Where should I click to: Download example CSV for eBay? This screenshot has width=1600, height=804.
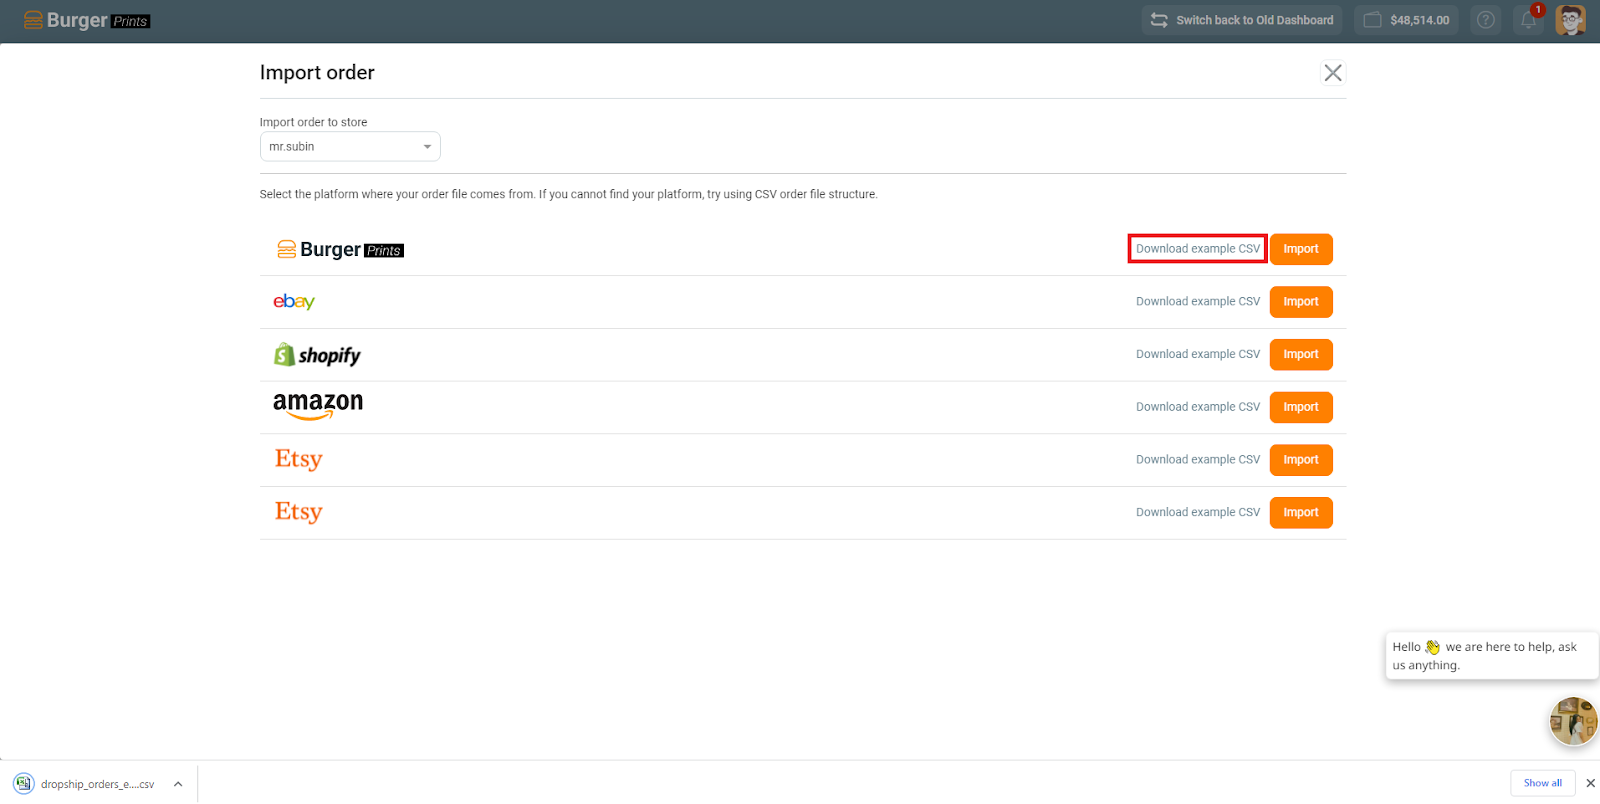click(x=1198, y=302)
